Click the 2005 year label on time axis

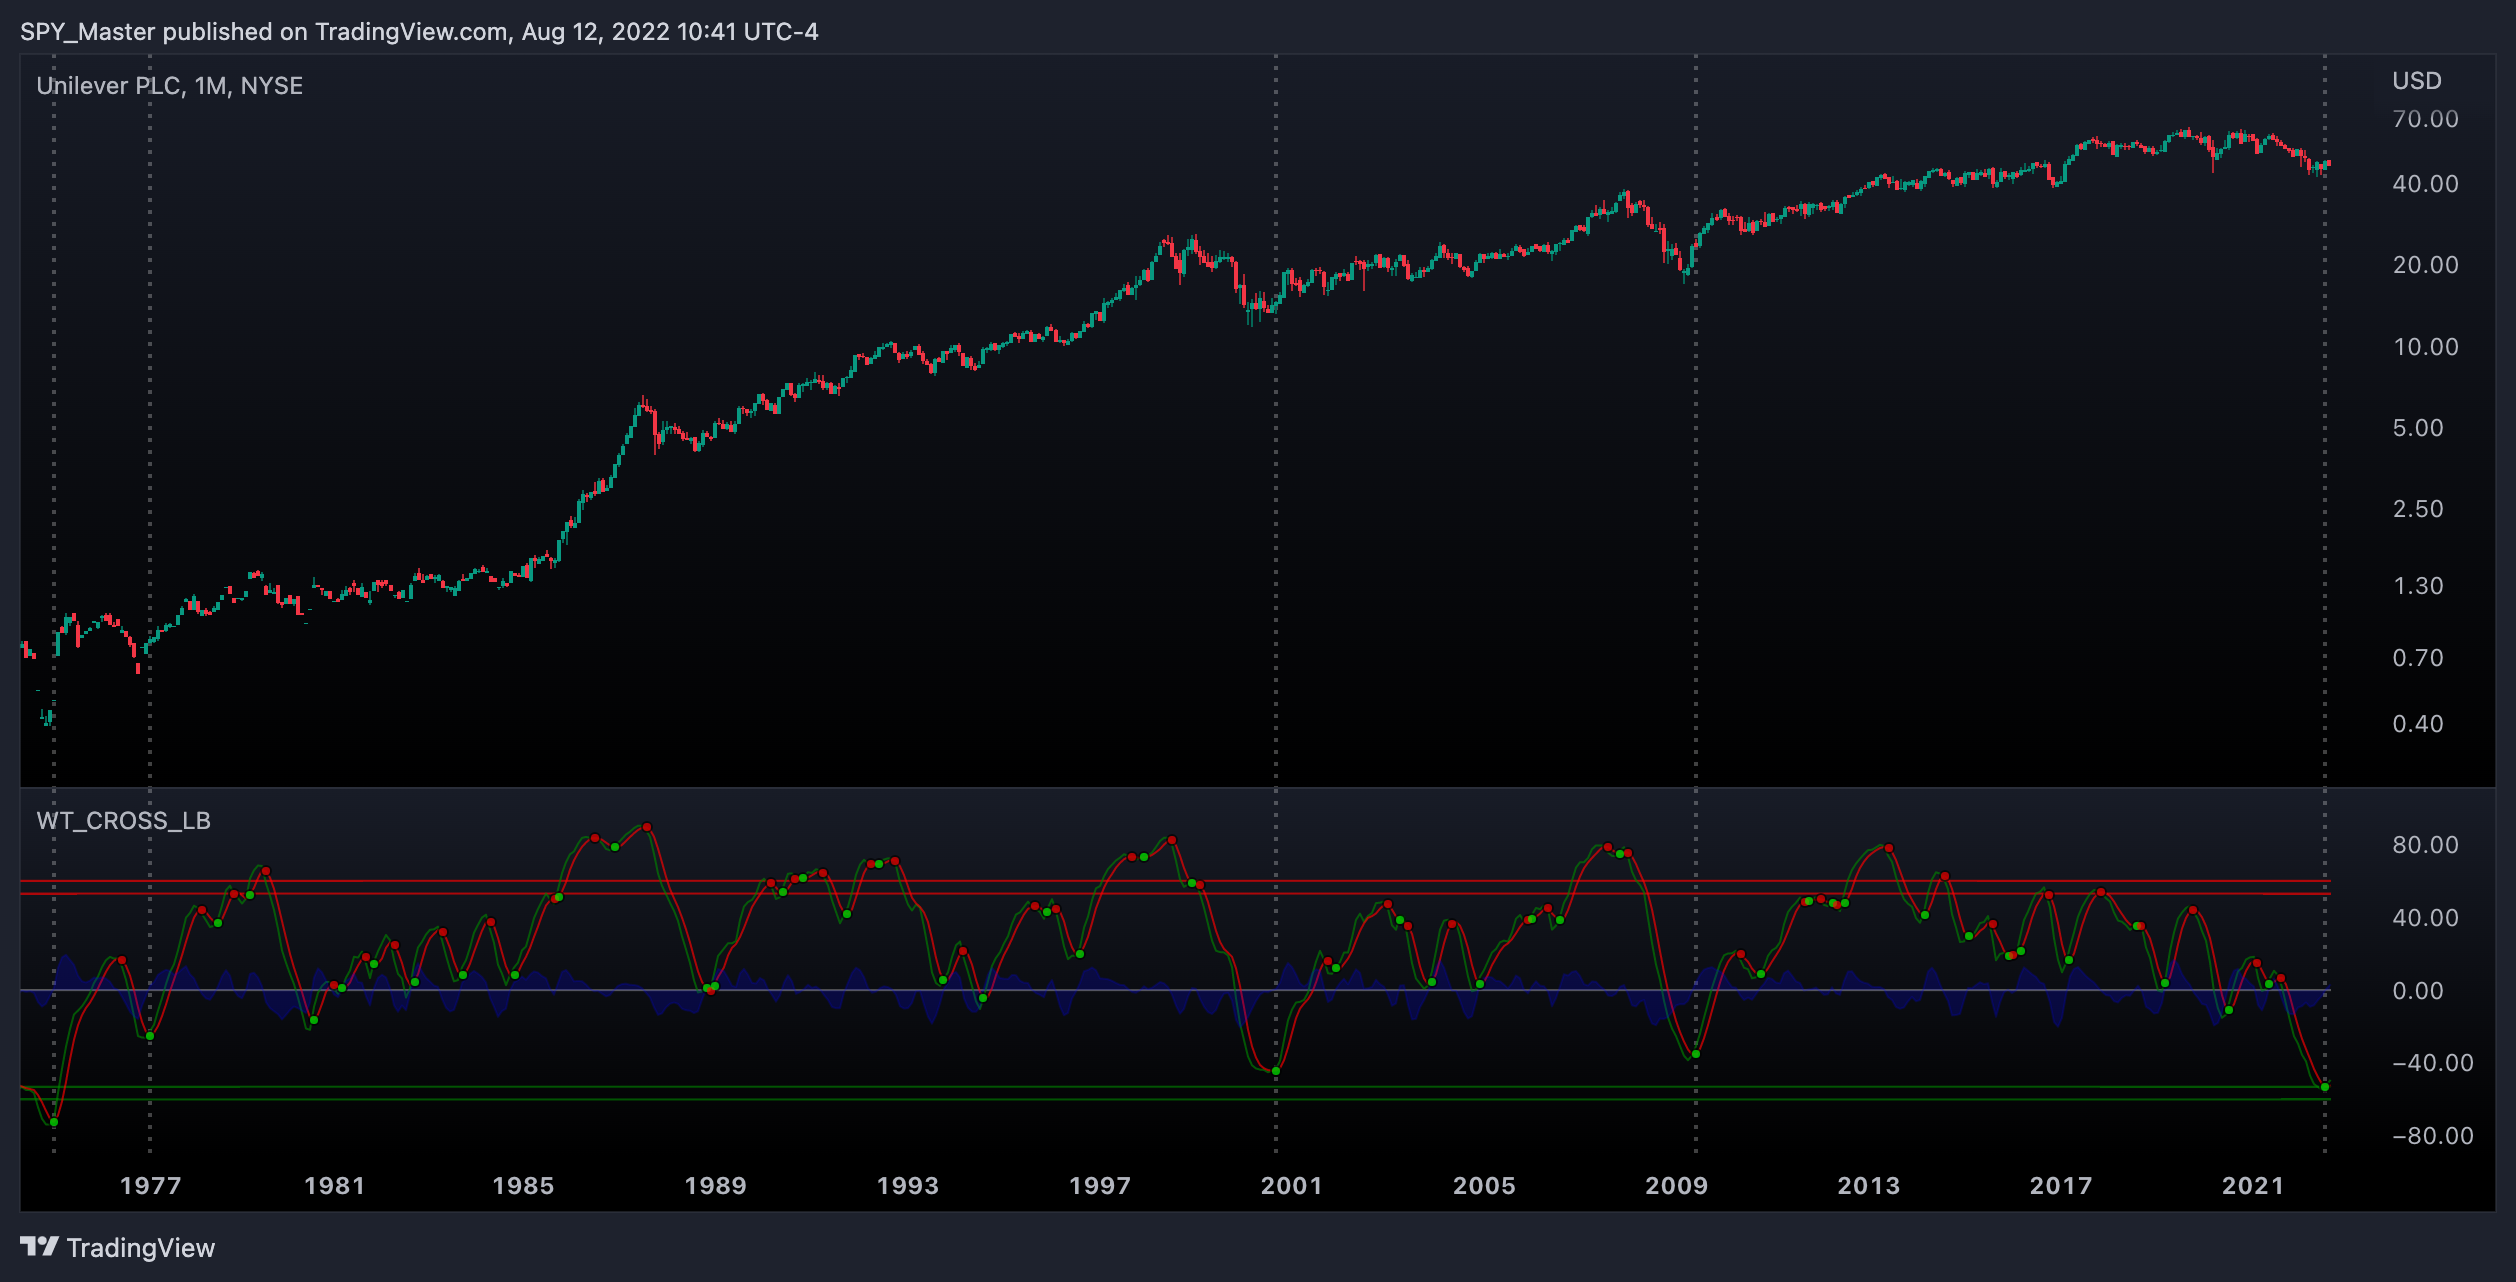click(1484, 1186)
